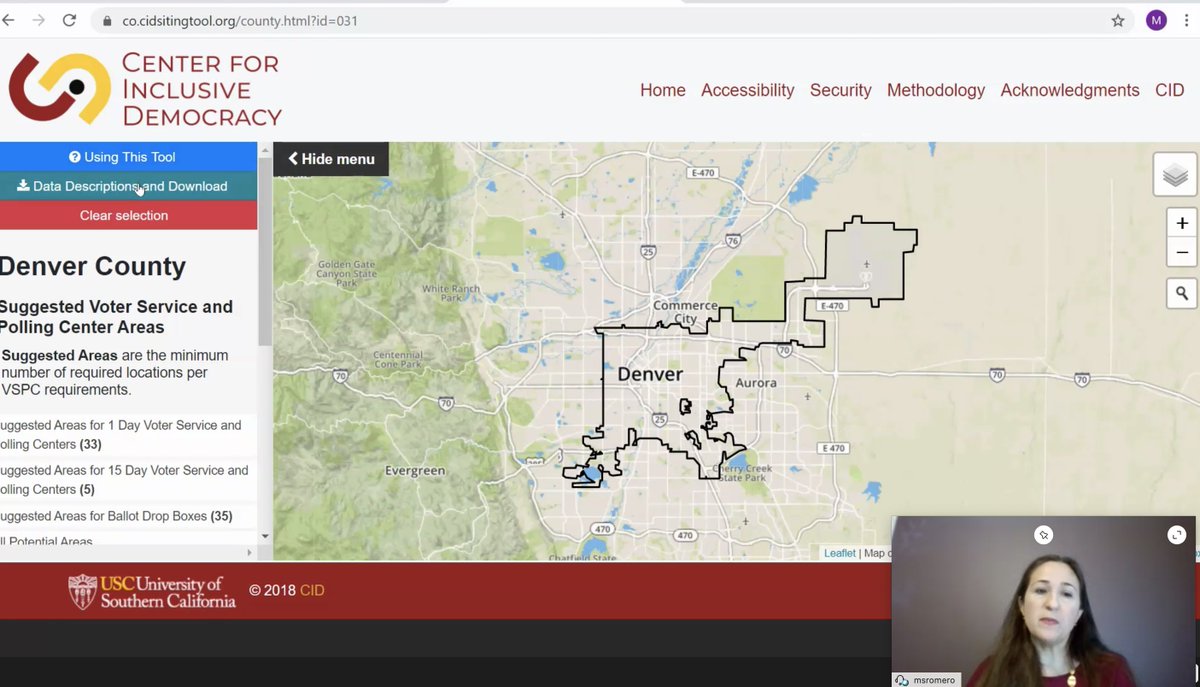Click the Evergreen map label
1200x687 pixels.
pos(415,471)
